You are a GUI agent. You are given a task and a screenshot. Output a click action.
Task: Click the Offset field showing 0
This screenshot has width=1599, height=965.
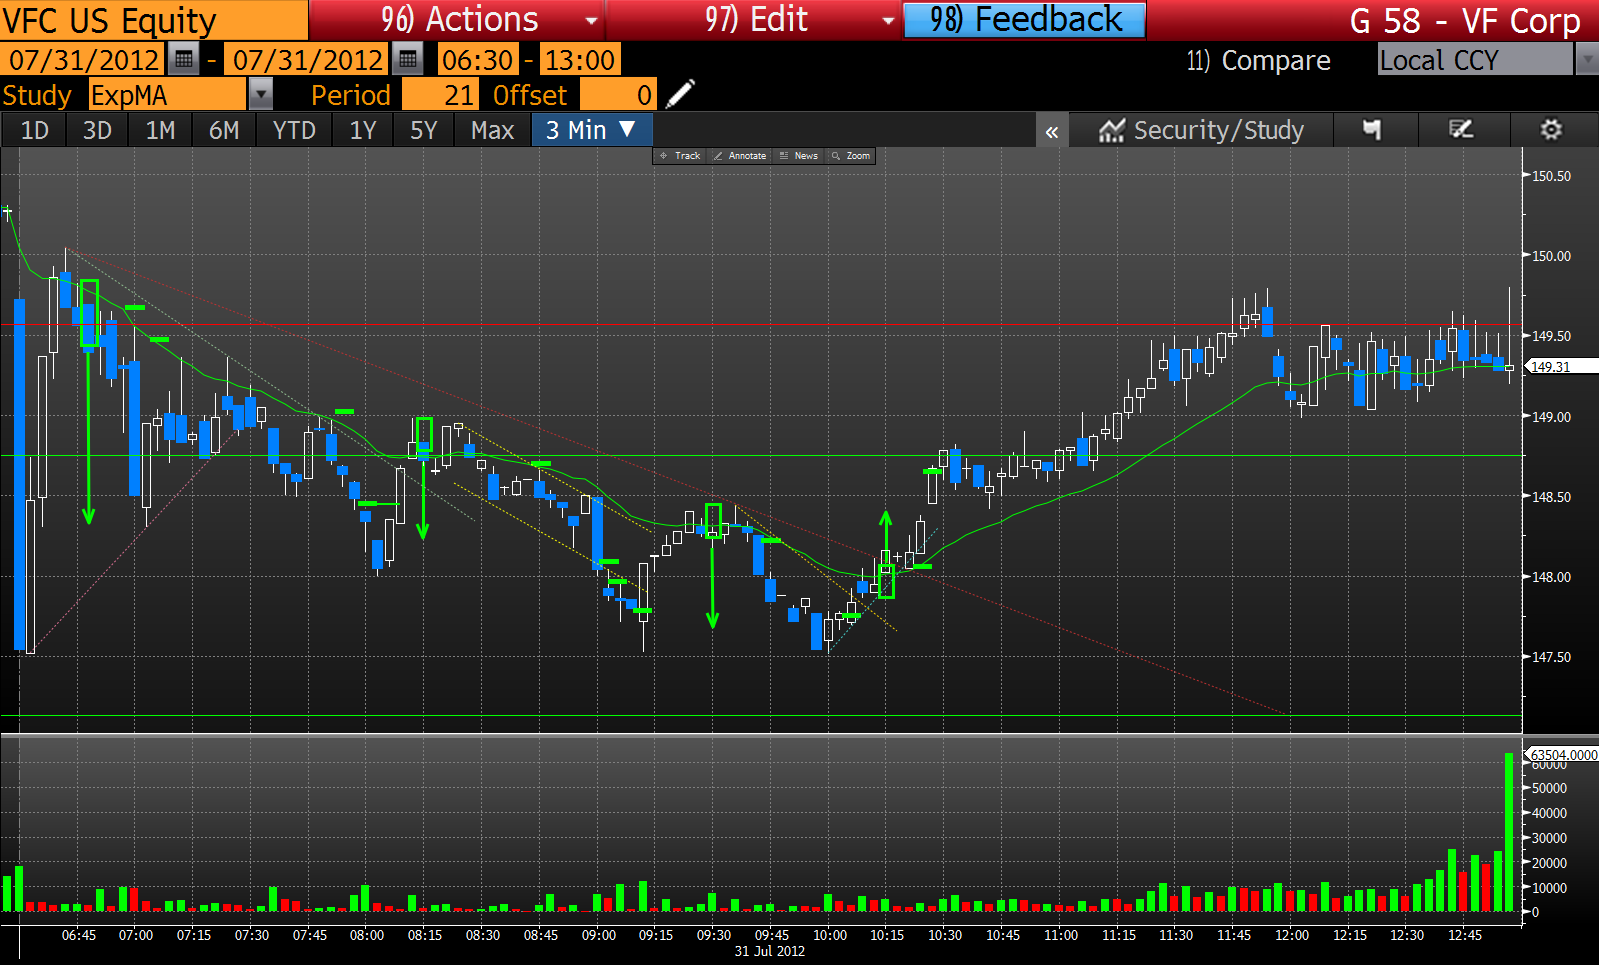click(x=618, y=95)
